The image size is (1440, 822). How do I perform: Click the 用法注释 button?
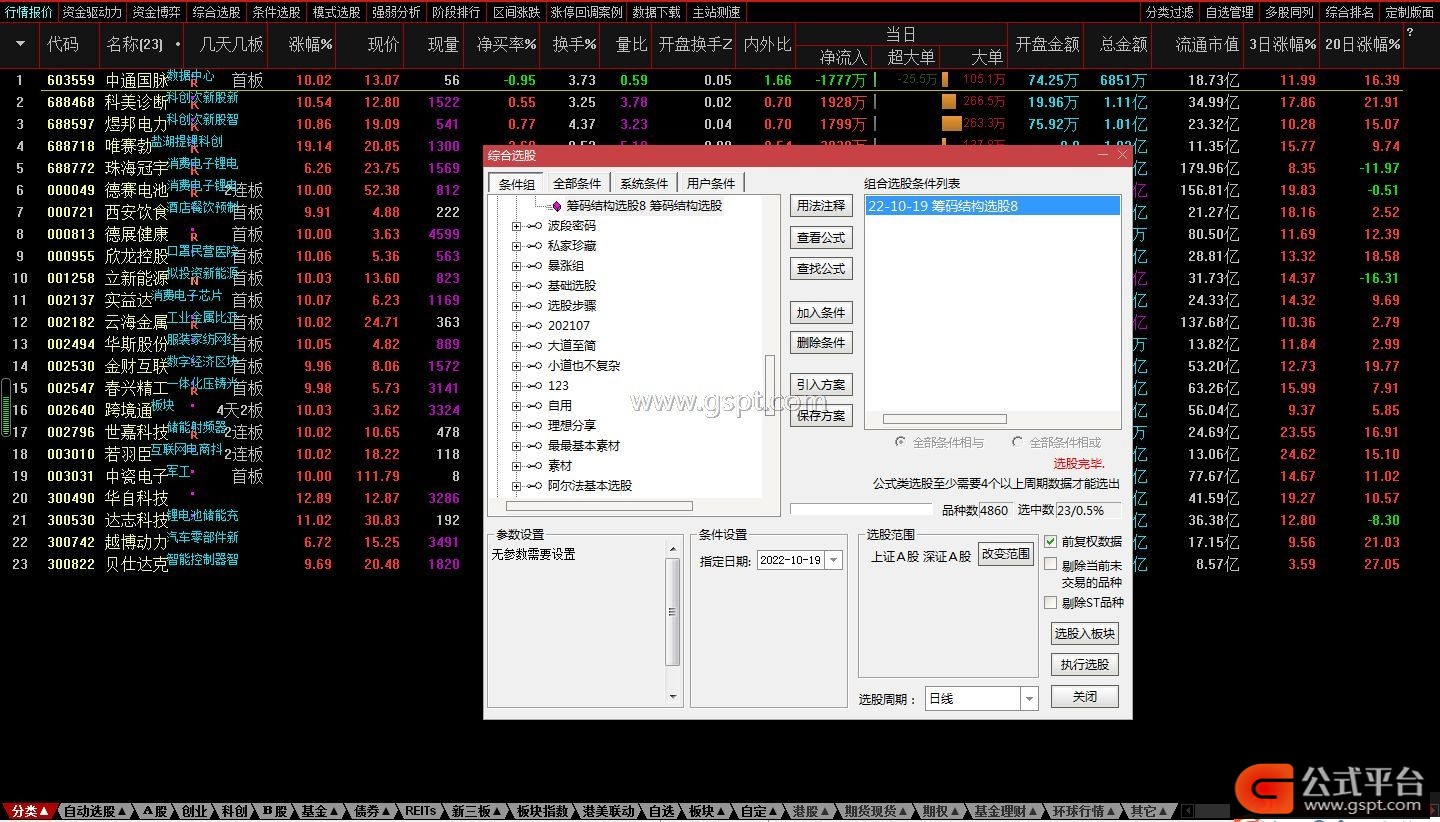(821, 206)
